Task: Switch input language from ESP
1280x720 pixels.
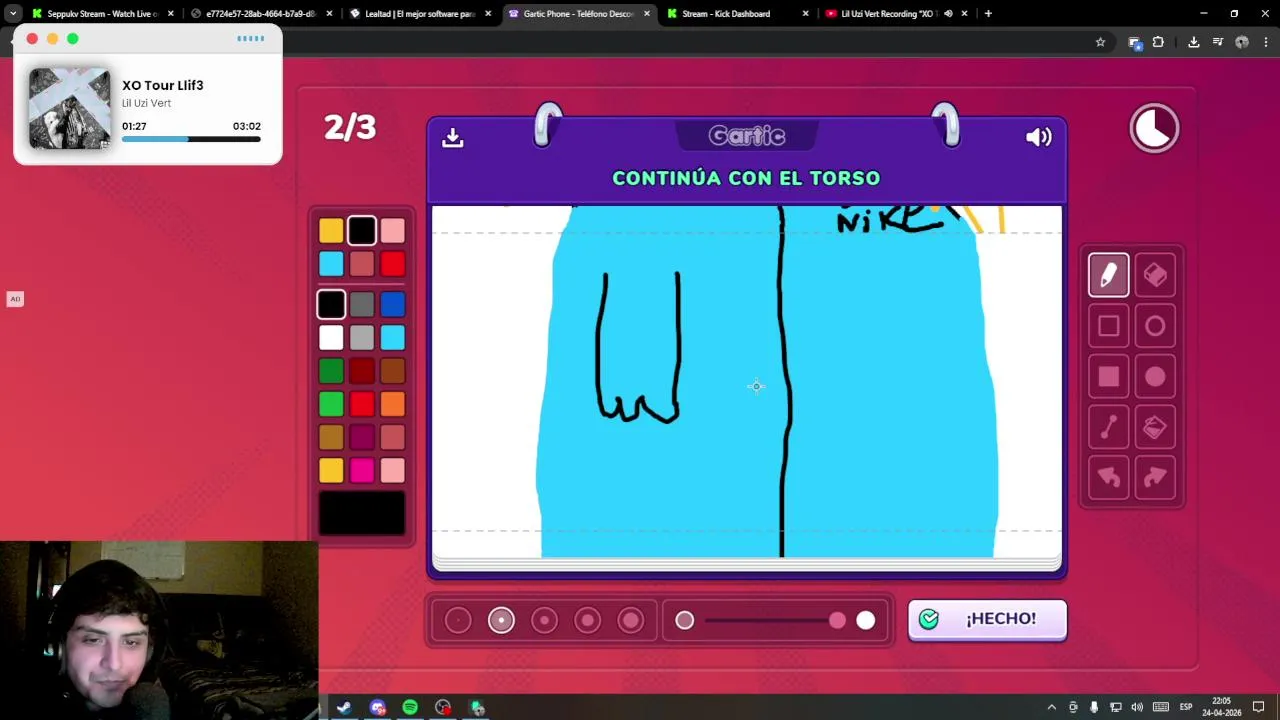Action: (x=1185, y=707)
